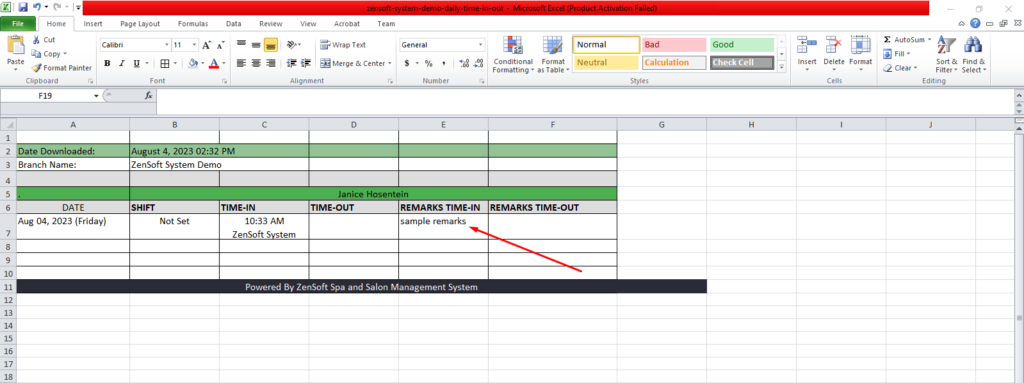The width and height of the screenshot is (1024, 383).
Task: Click the Orientation text angle icon
Action: [293, 45]
